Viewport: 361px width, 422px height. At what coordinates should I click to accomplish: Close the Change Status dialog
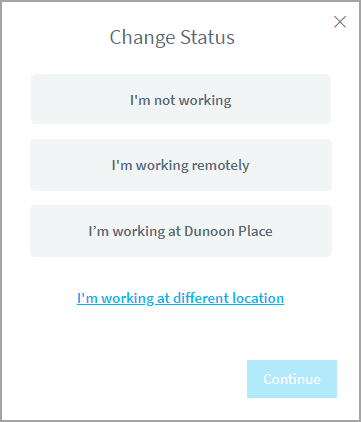(340, 22)
